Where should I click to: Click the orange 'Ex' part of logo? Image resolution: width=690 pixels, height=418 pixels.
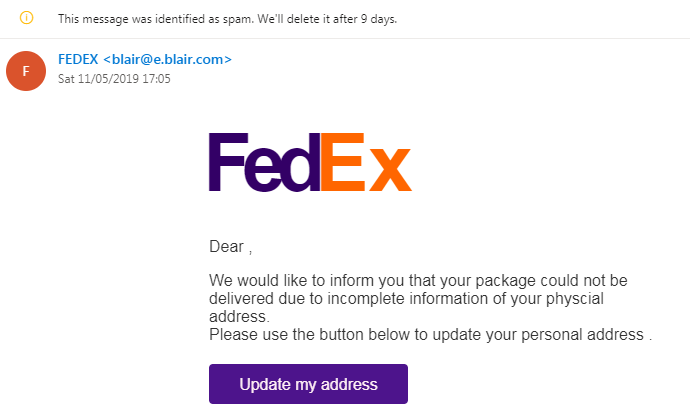(365, 161)
